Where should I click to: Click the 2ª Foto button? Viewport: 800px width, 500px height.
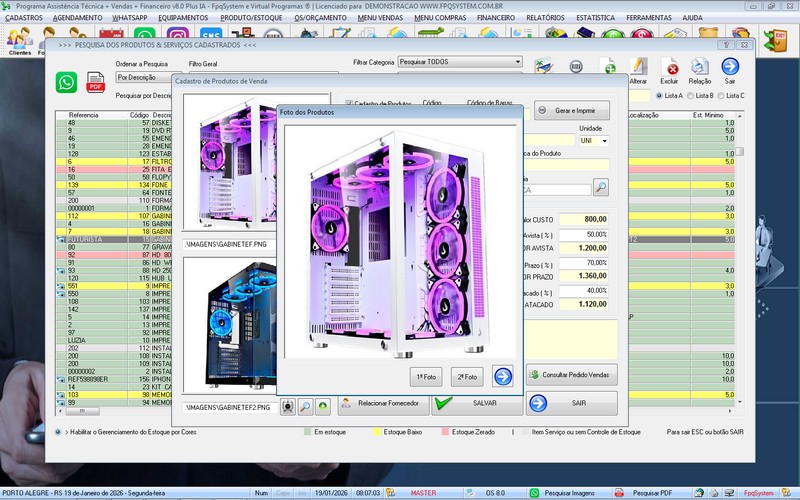(x=466, y=376)
